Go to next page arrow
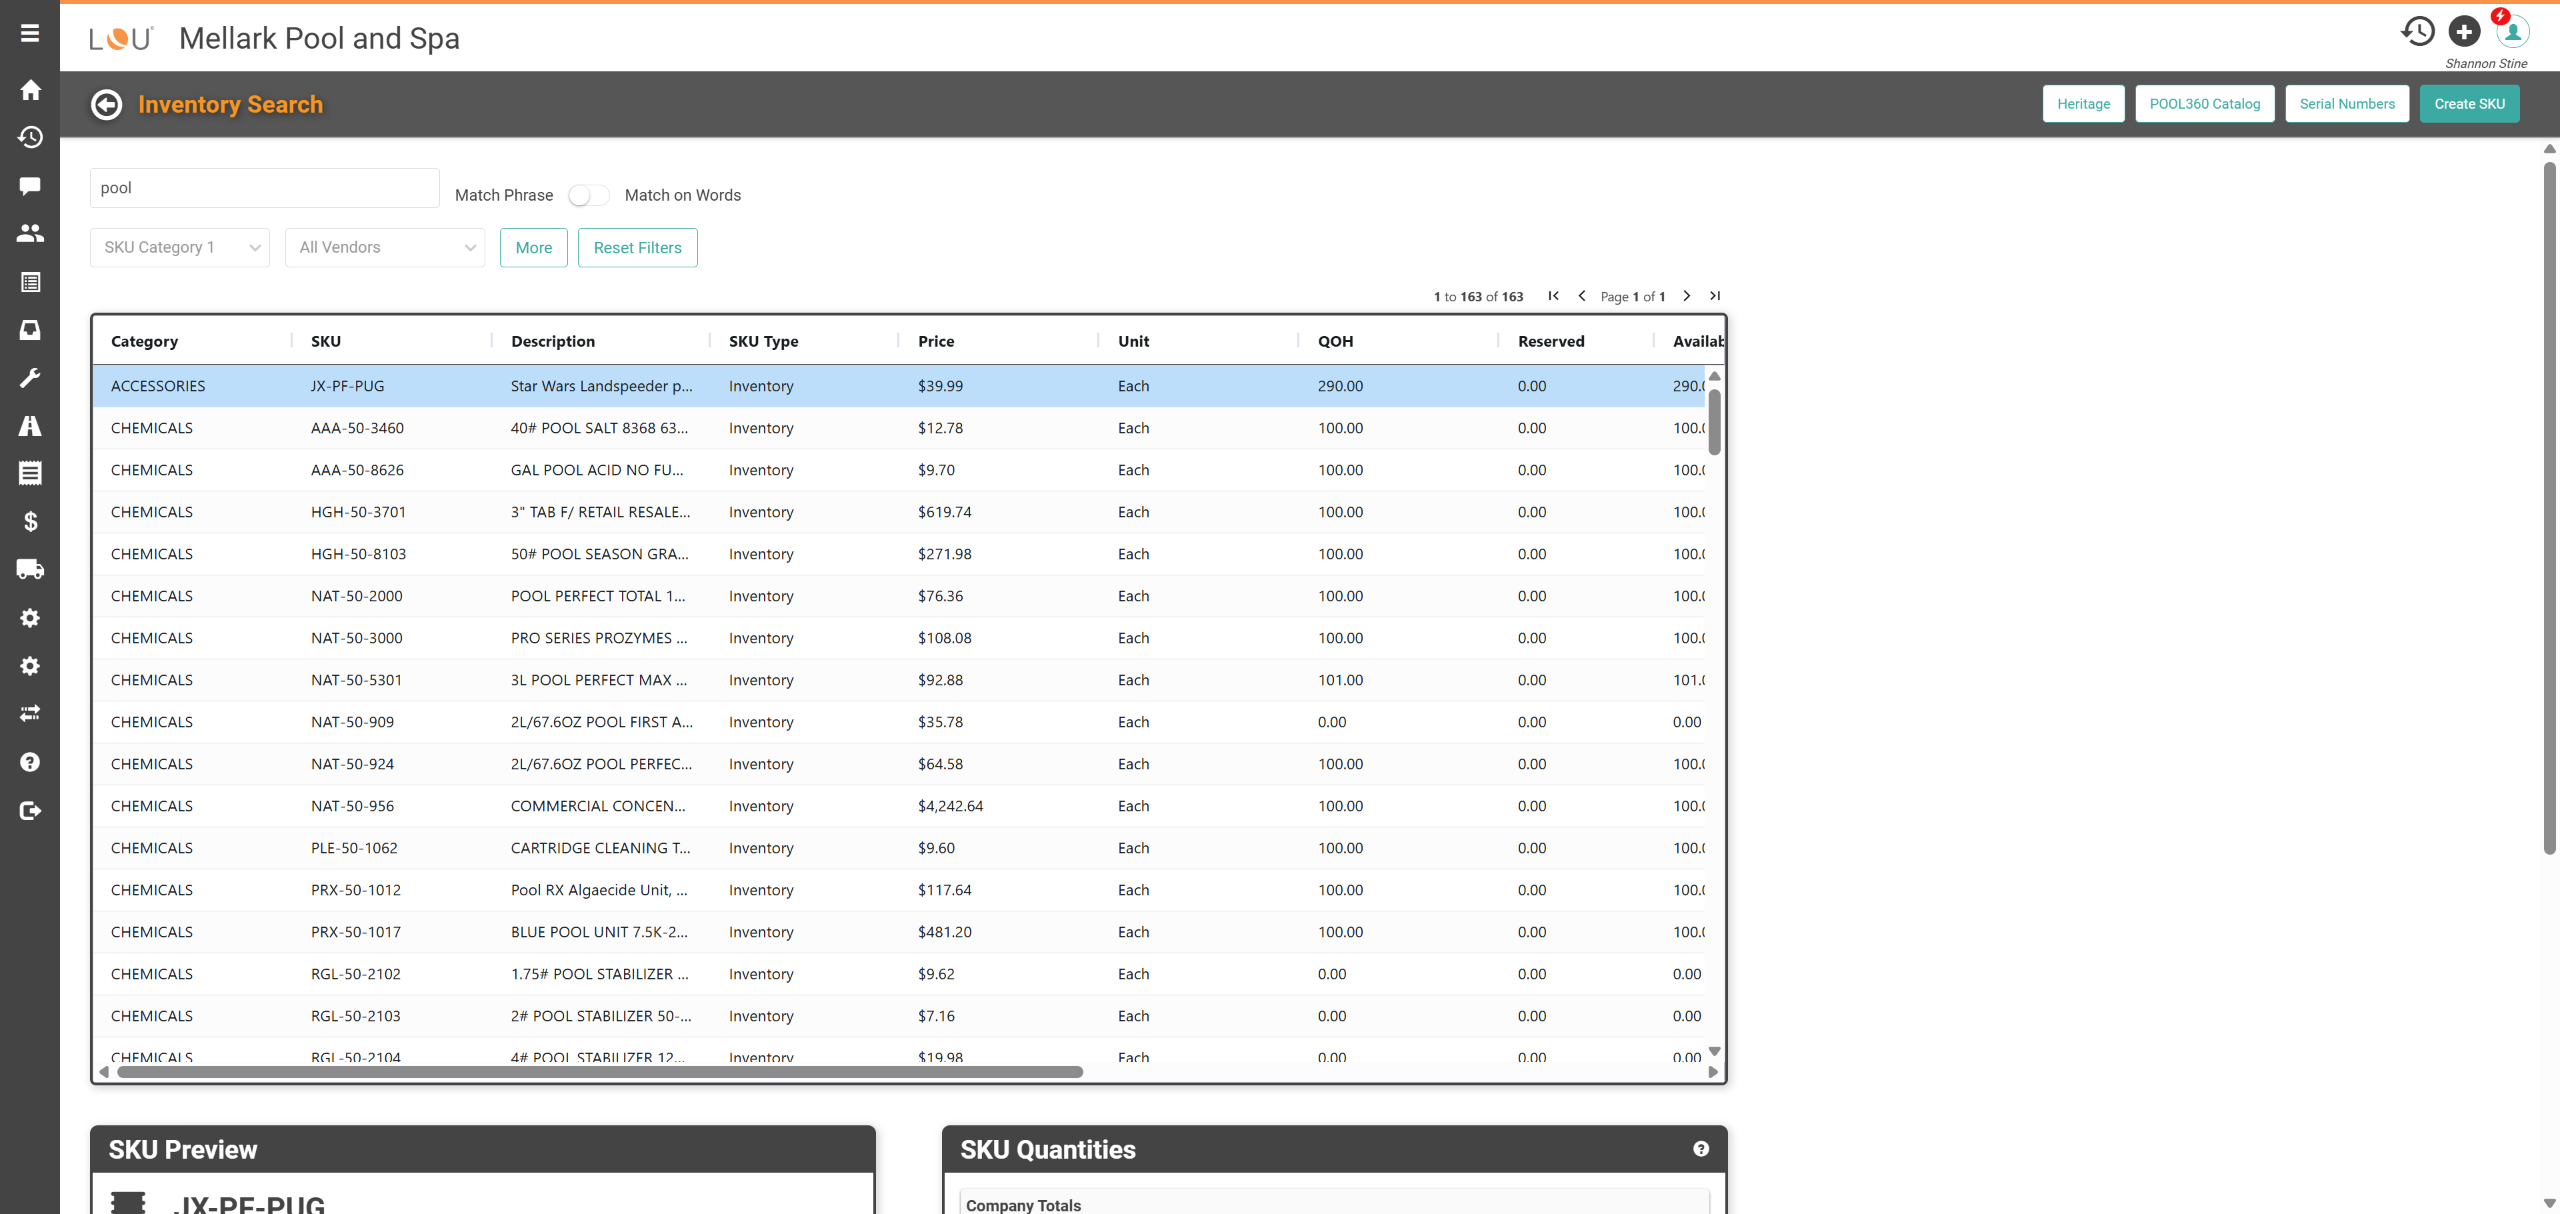This screenshot has height=1214, width=2560. click(x=1687, y=296)
